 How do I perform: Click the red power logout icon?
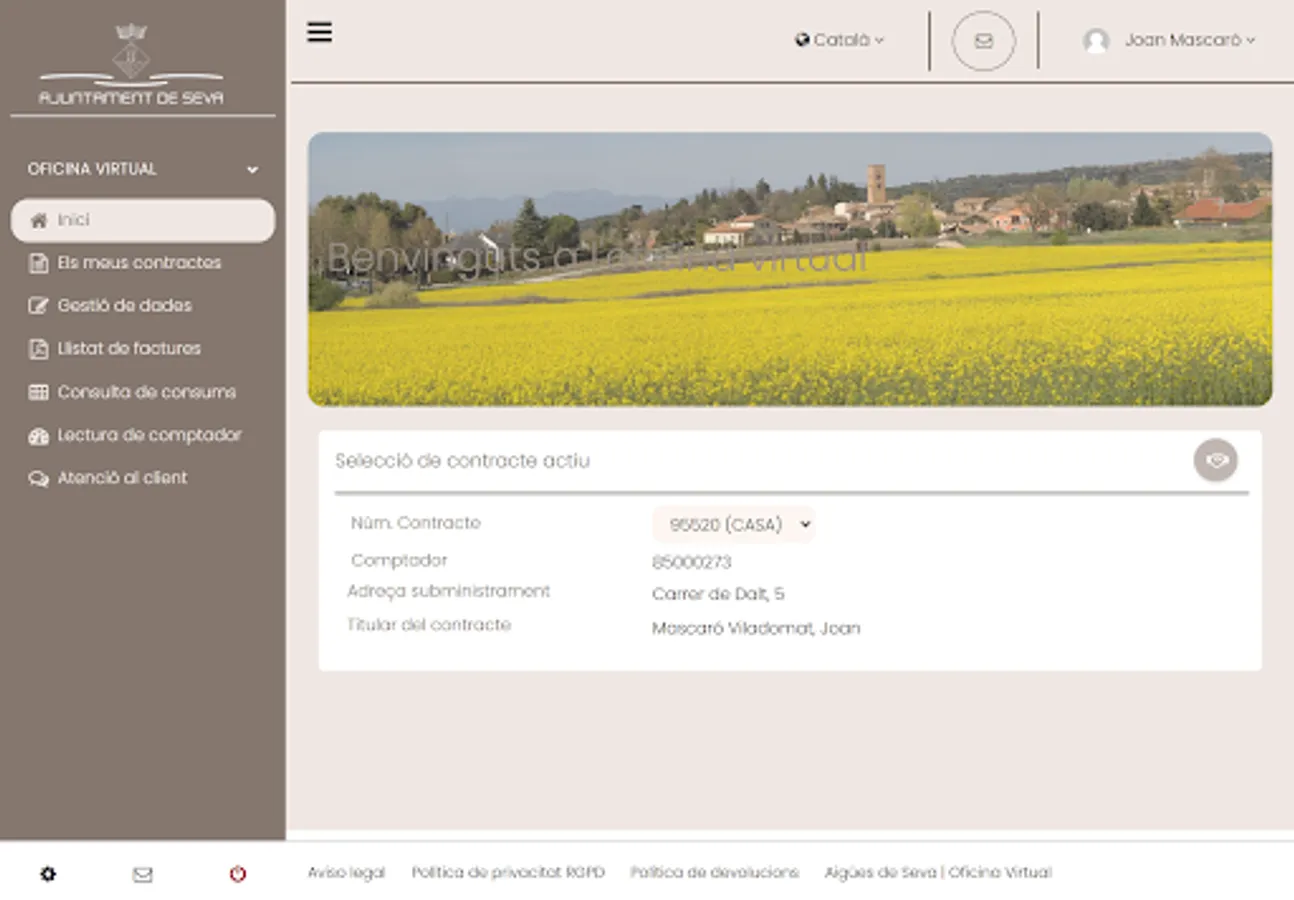237,874
